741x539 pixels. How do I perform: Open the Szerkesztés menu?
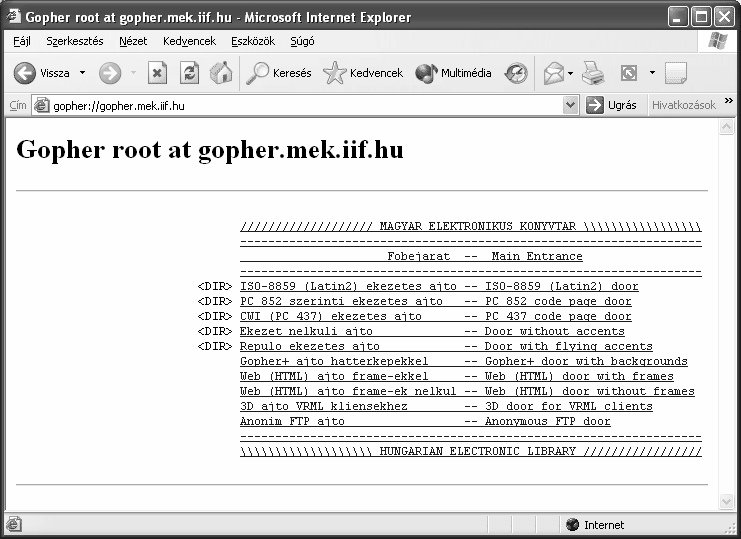75,41
